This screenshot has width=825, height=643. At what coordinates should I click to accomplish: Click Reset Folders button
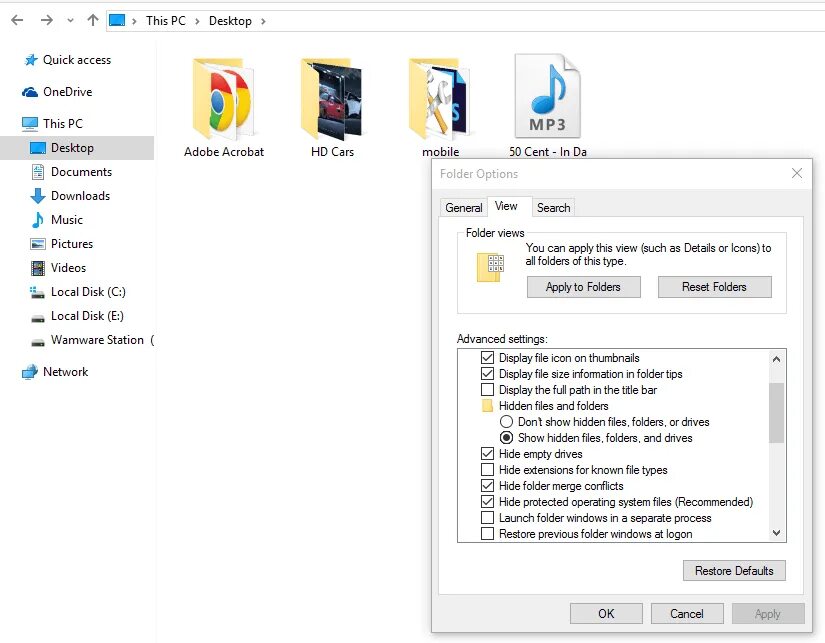point(715,287)
